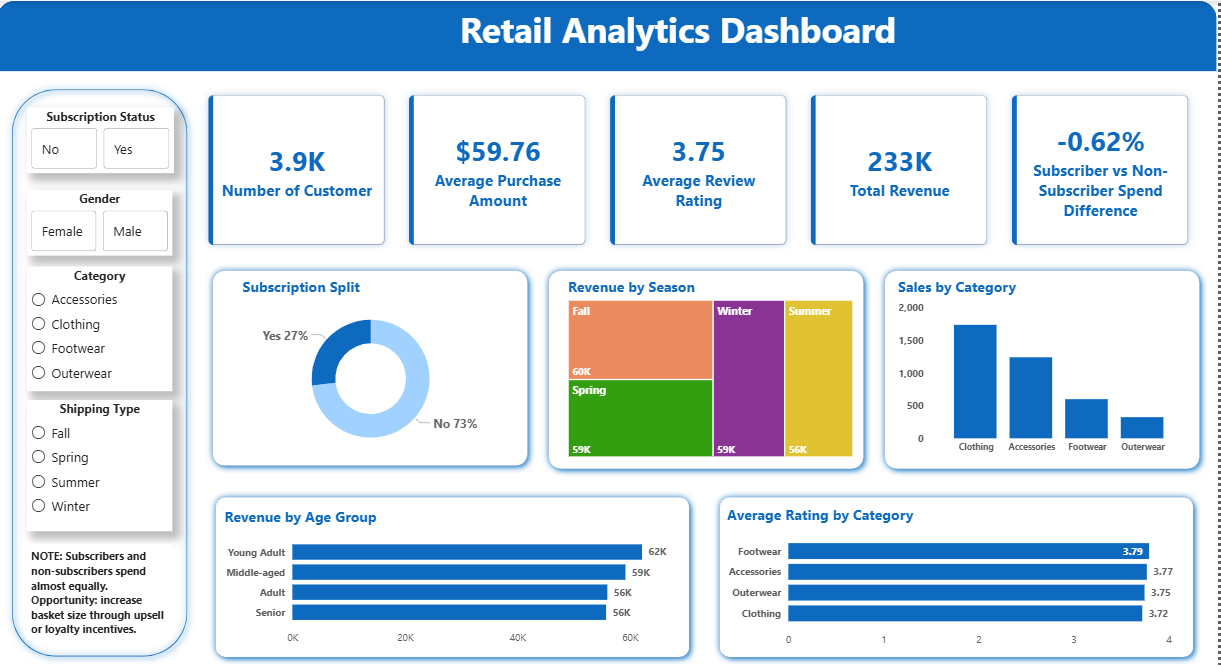The height and width of the screenshot is (667, 1221).
Task: Select the Clothing category radio button
Action: (x=39, y=324)
